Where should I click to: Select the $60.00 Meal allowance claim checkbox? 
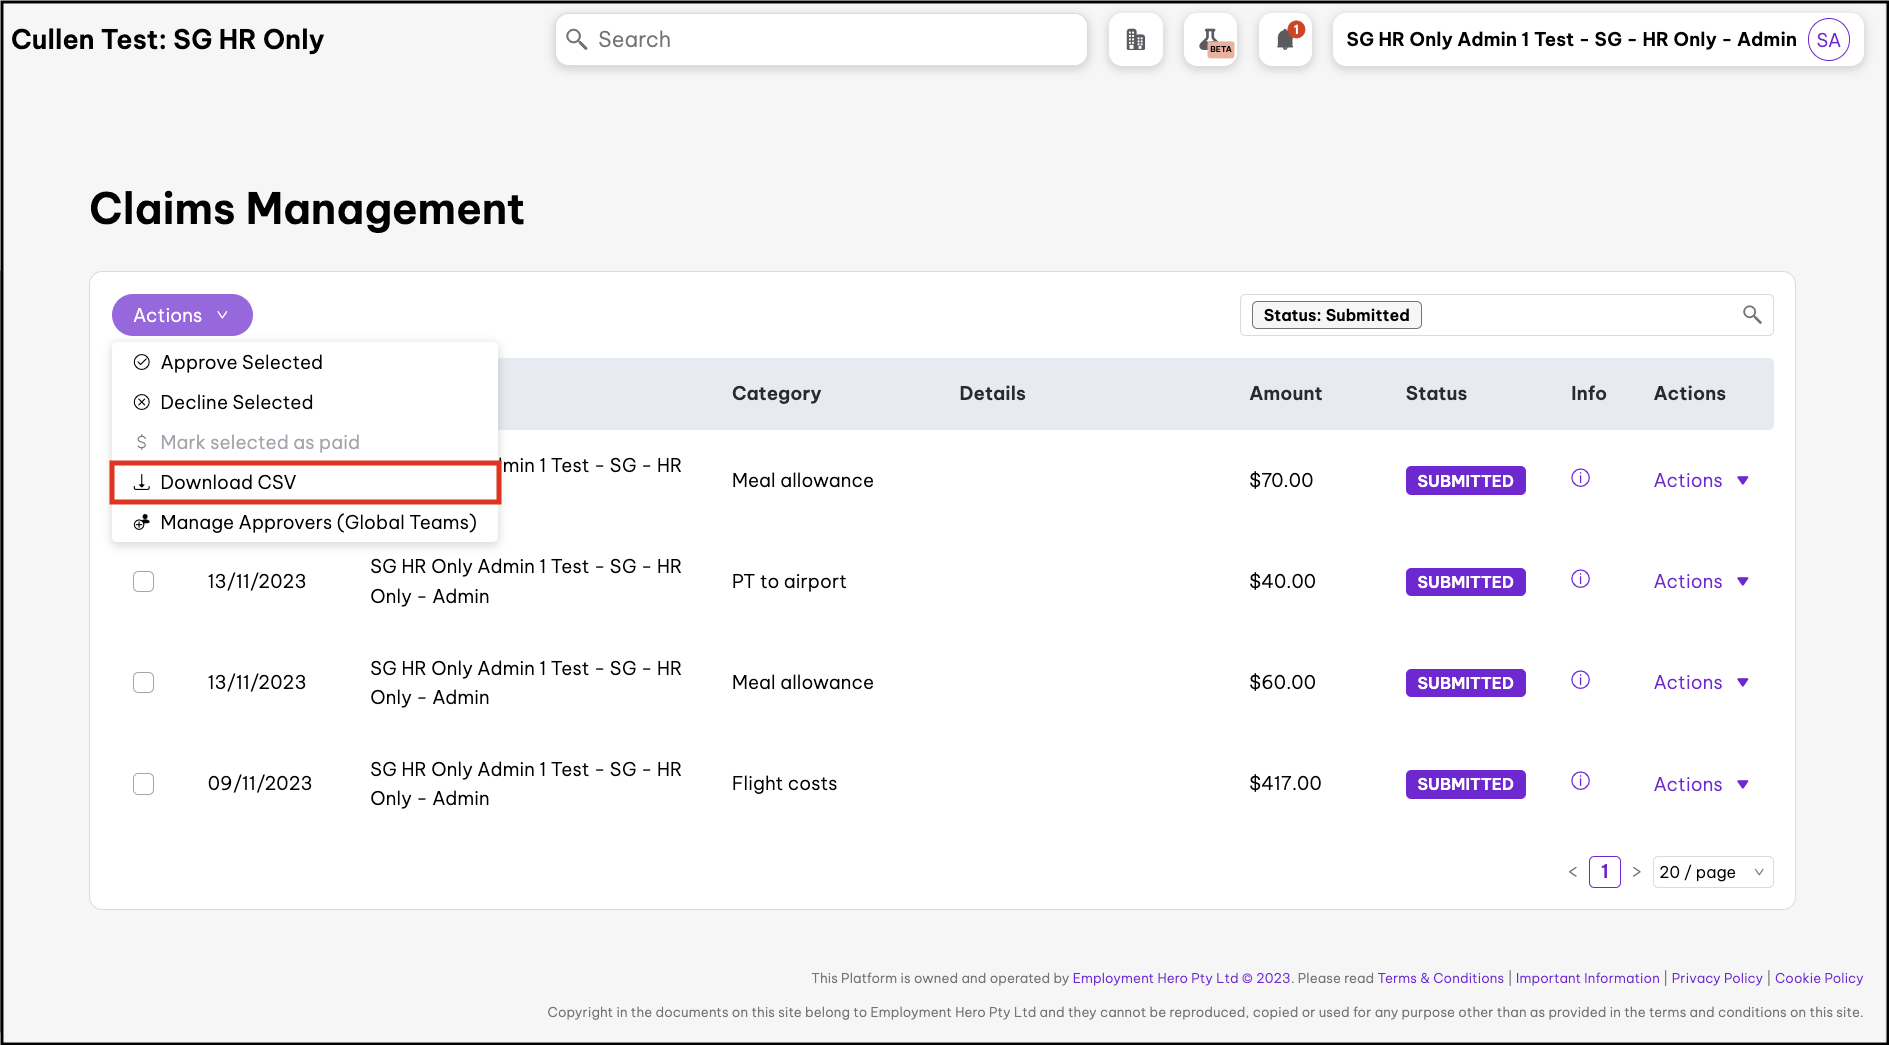144,683
